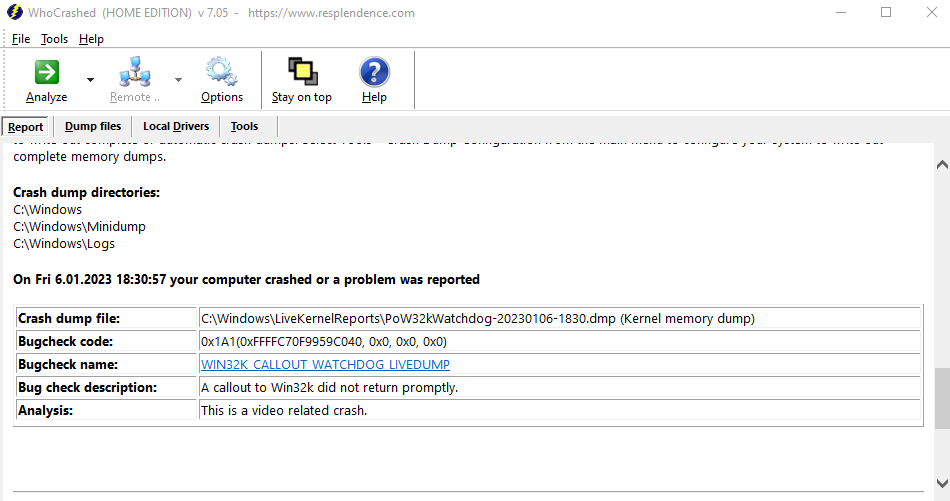Click the WhoCrashed lightning bolt title icon
The height and width of the screenshot is (501, 950).
pos(14,13)
